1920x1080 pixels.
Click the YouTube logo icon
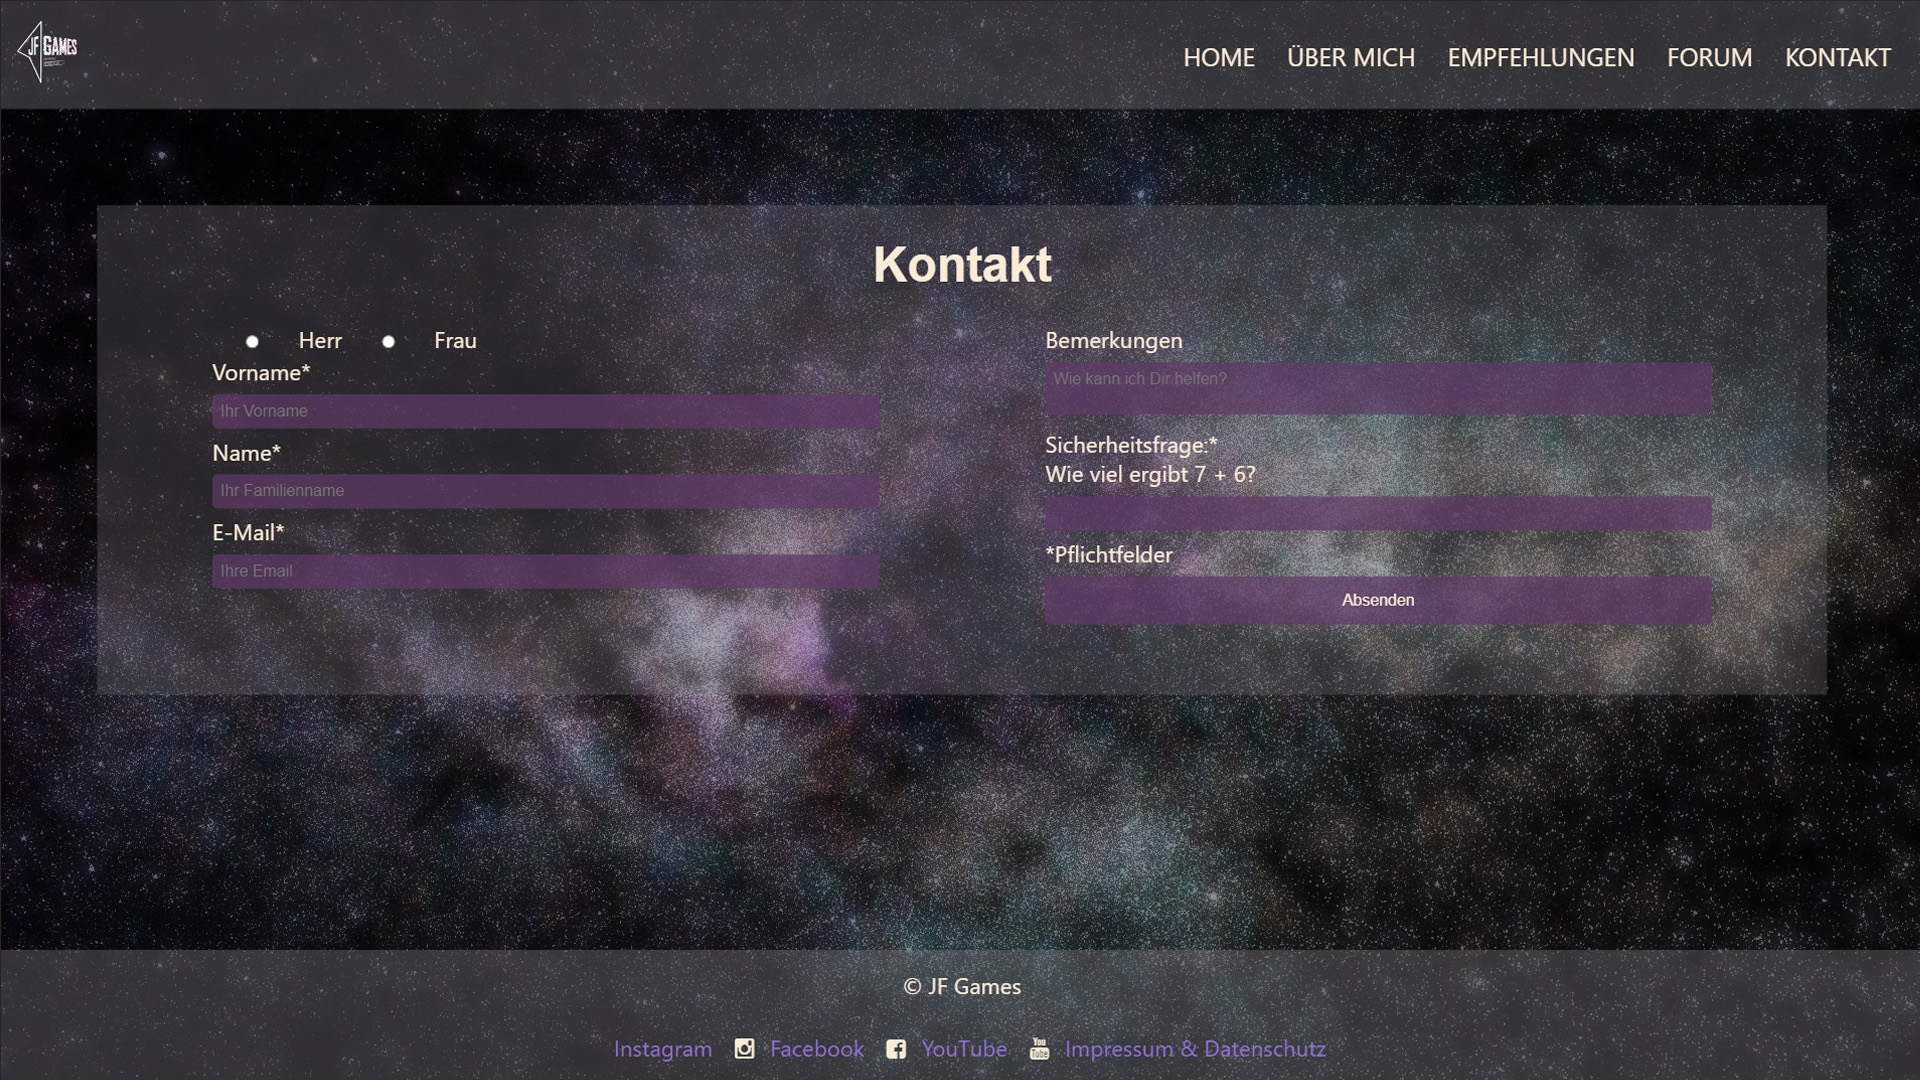coord(1039,1049)
